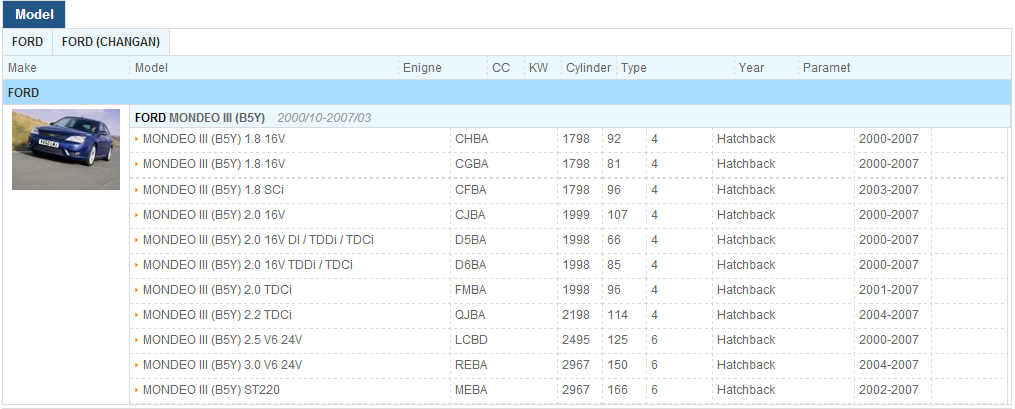1015x409 pixels.
Task: Click the 2198 CC value
Action: pos(576,315)
